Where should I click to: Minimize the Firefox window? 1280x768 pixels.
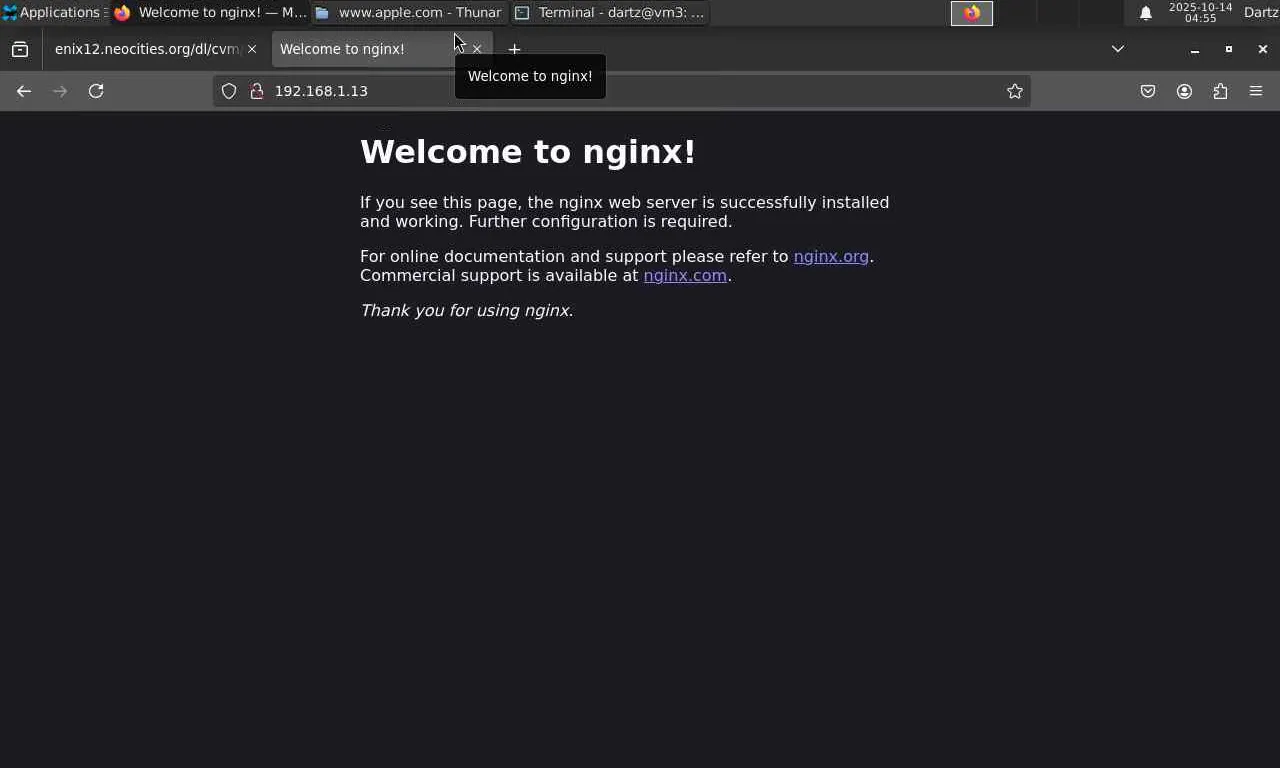coord(1194,49)
